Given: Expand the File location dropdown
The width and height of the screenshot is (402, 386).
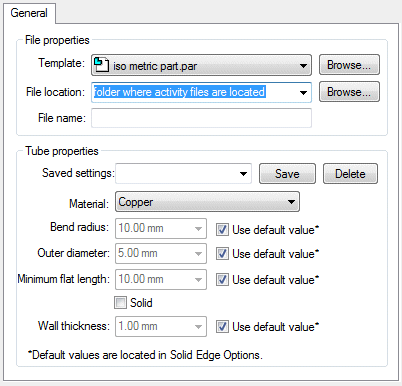Looking at the screenshot, I should click(303, 92).
